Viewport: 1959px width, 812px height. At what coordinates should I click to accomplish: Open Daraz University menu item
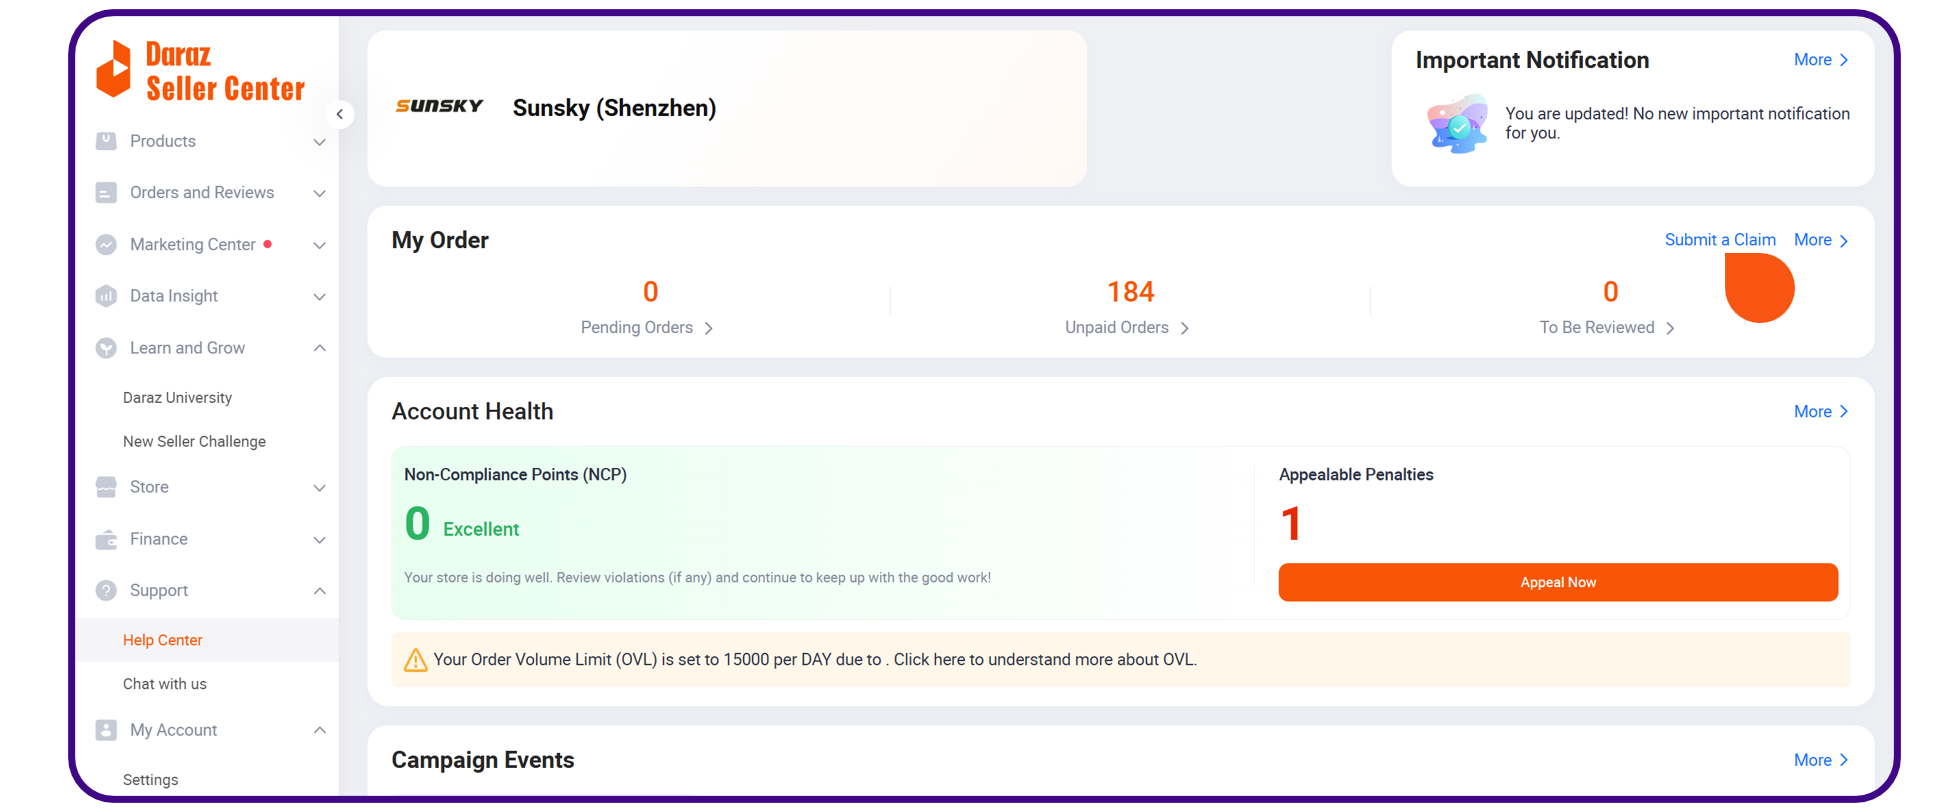[x=177, y=398]
